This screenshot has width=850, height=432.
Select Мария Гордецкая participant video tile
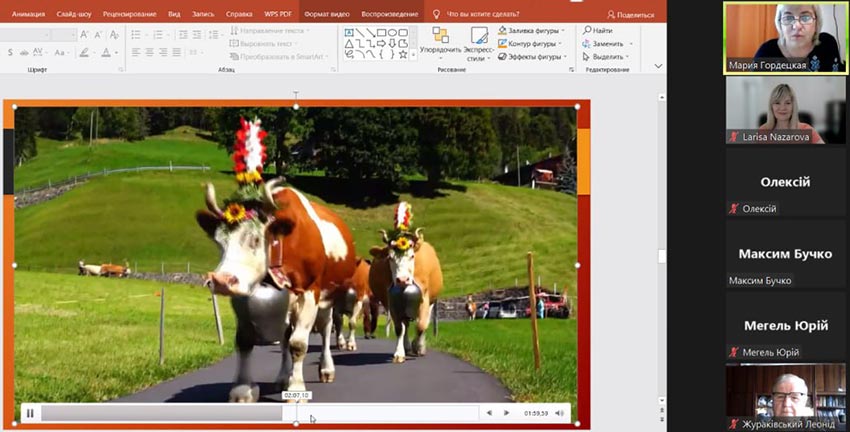(x=785, y=37)
